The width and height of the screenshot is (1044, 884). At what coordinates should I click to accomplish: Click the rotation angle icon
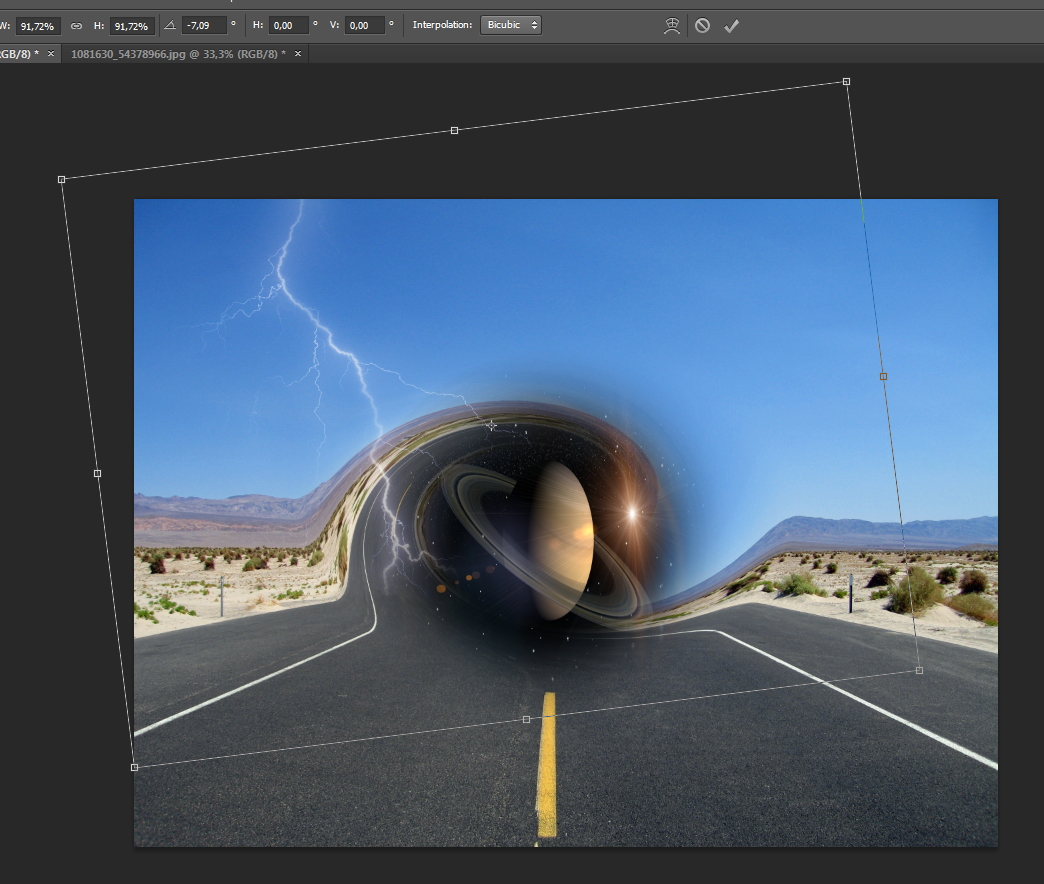pos(170,25)
